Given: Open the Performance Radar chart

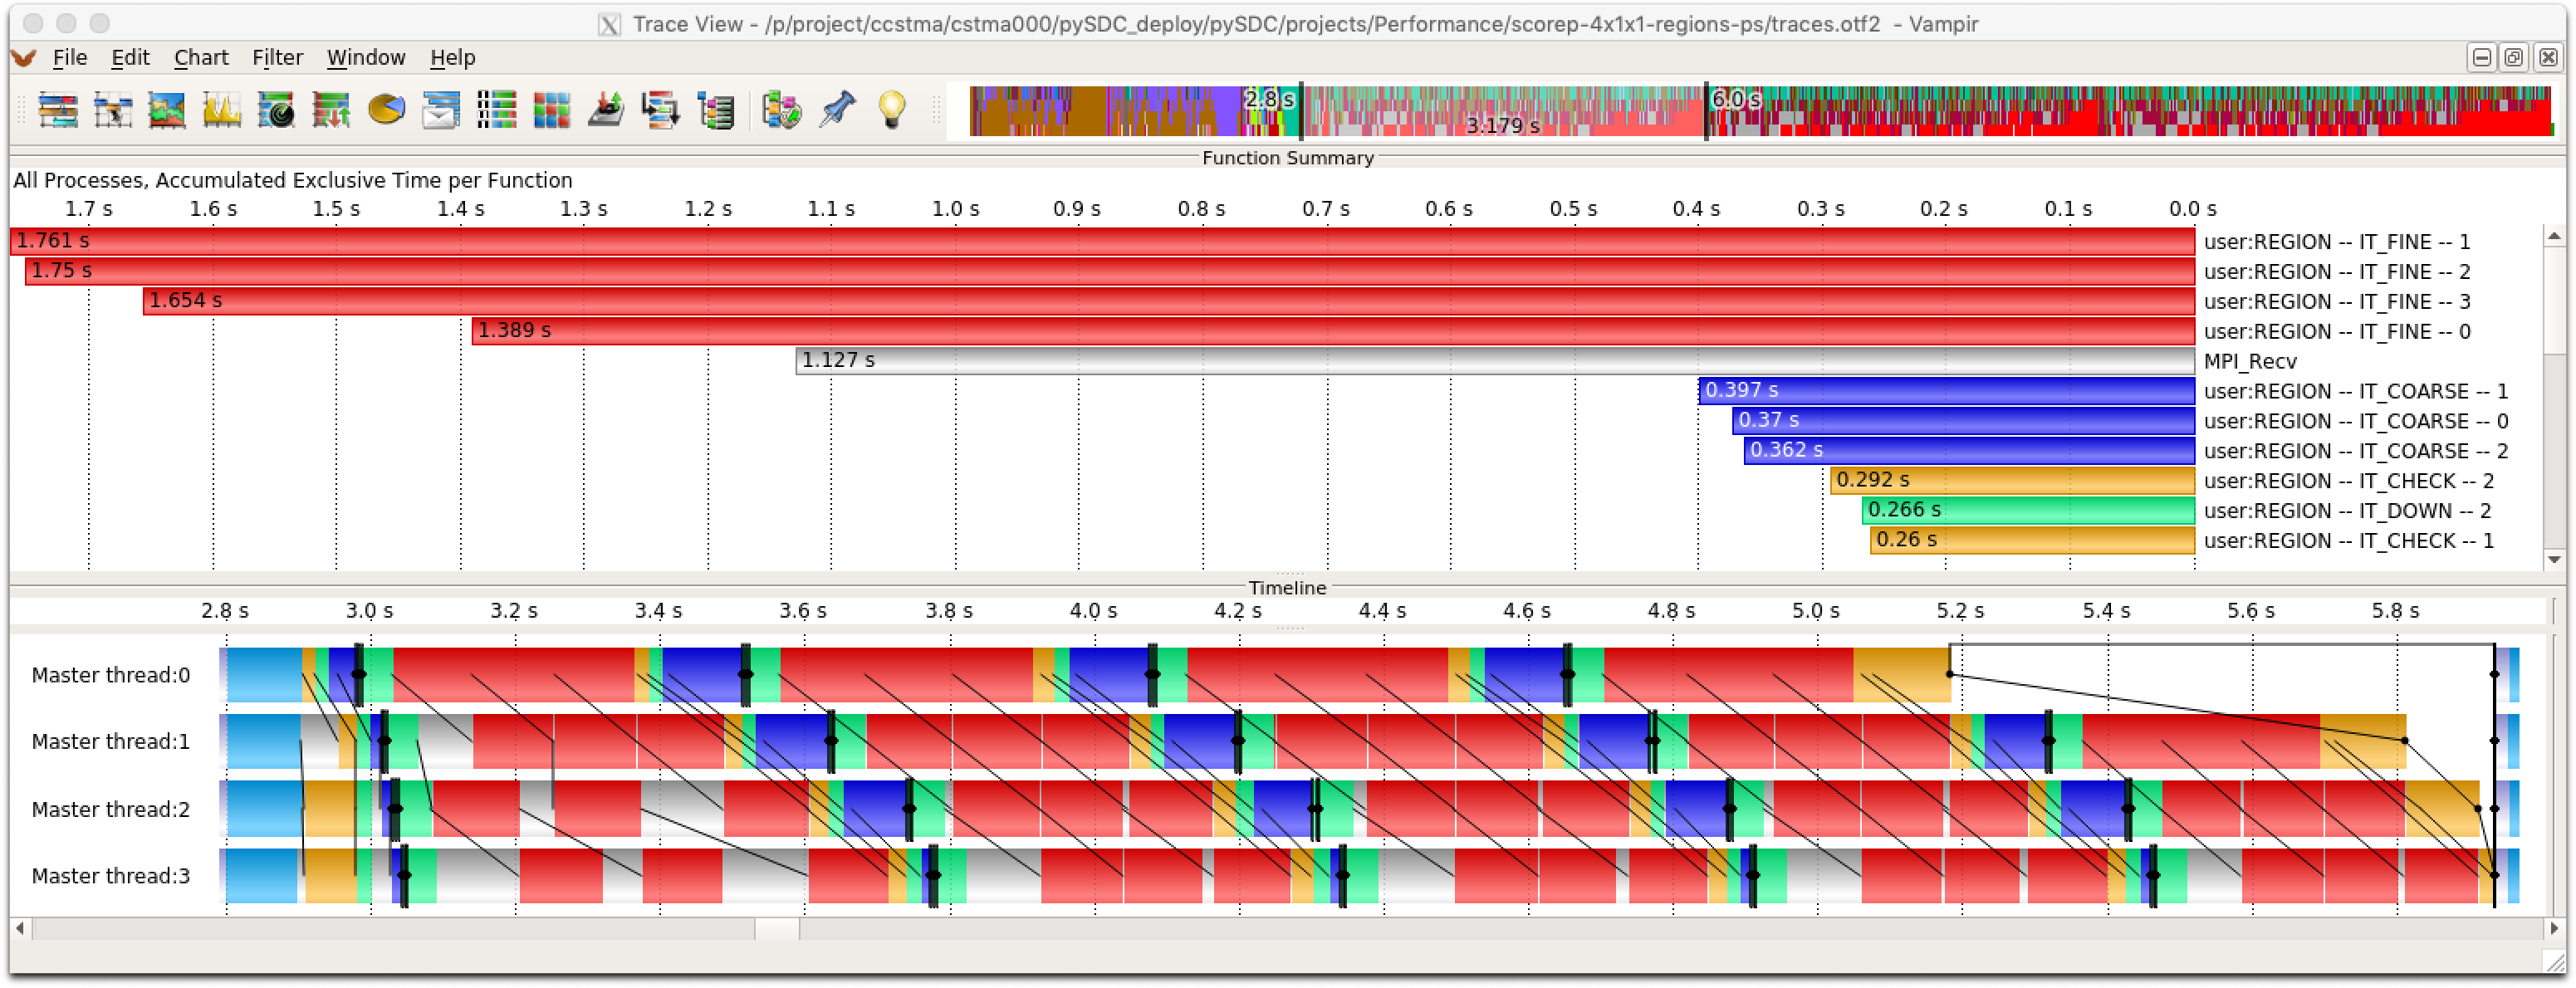Looking at the screenshot, I should 277,109.
